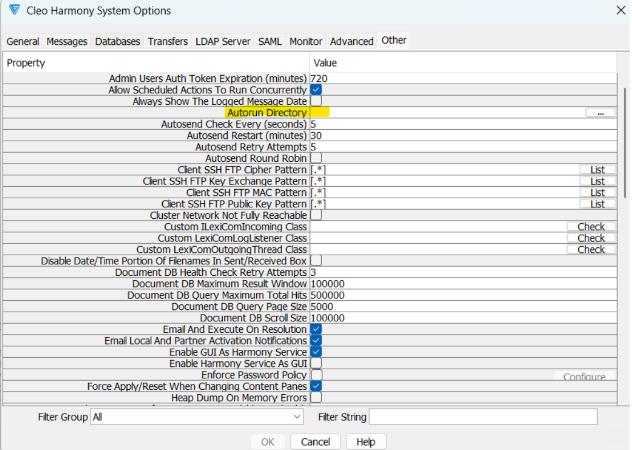Click the Cancel button

[315, 442]
